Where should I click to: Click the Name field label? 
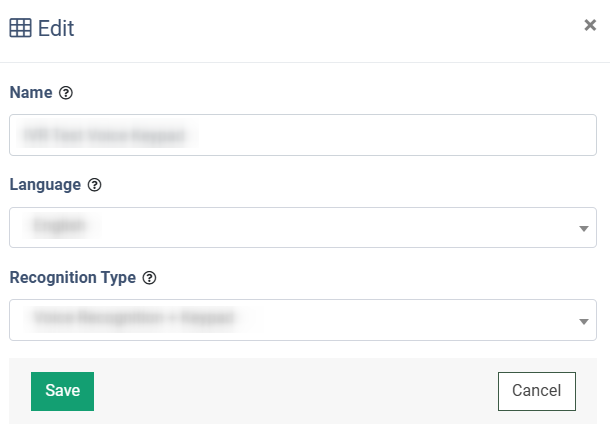(x=30, y=93)
